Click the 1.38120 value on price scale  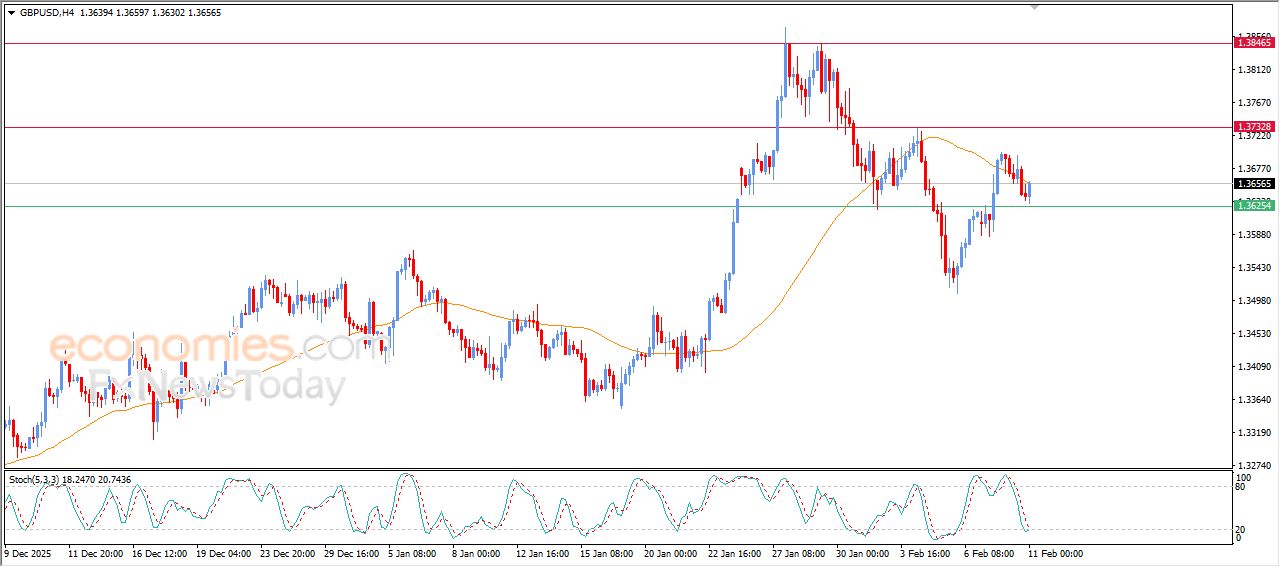click(x=1254, y=70)
